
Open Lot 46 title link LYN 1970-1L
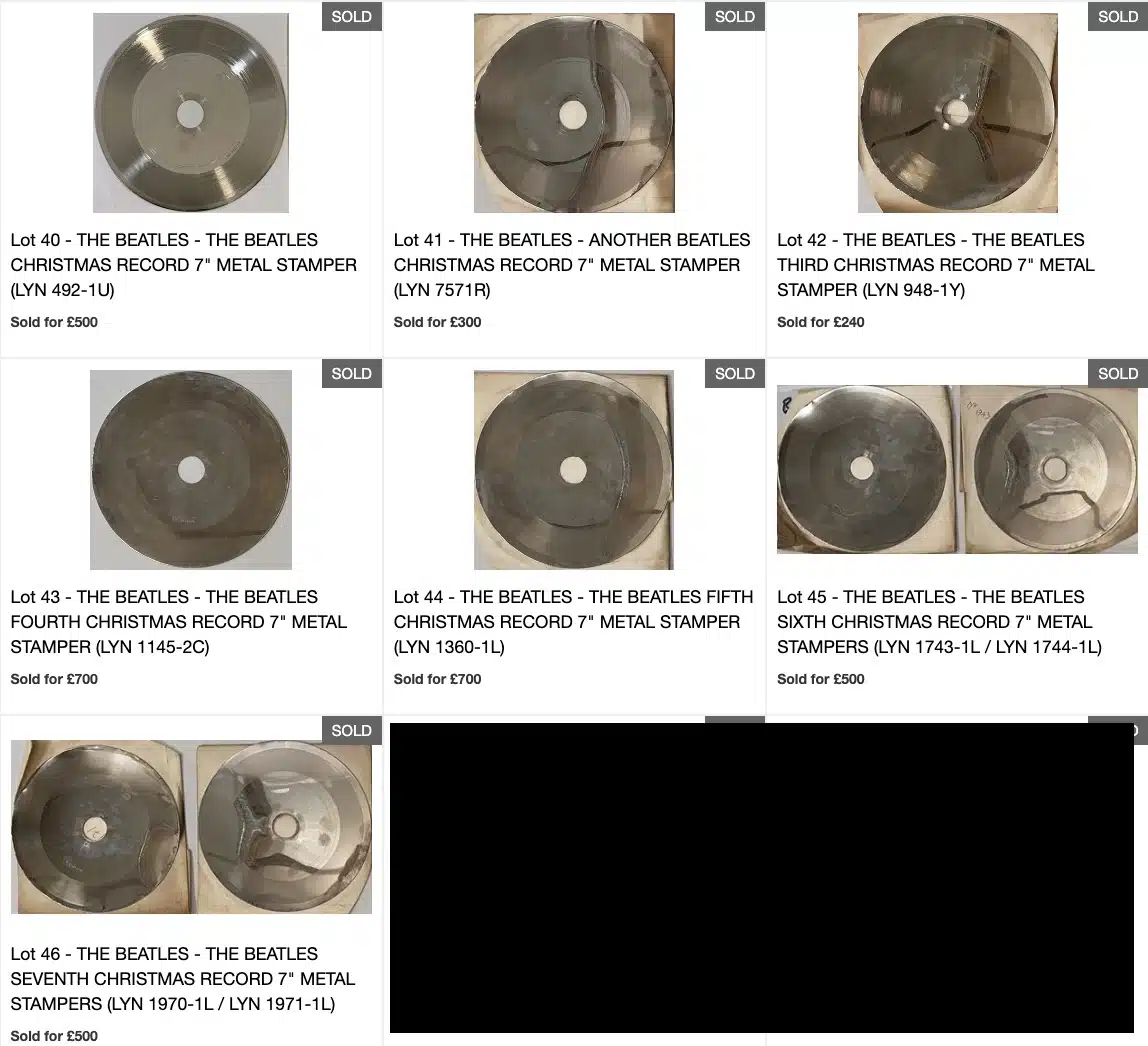182,979
